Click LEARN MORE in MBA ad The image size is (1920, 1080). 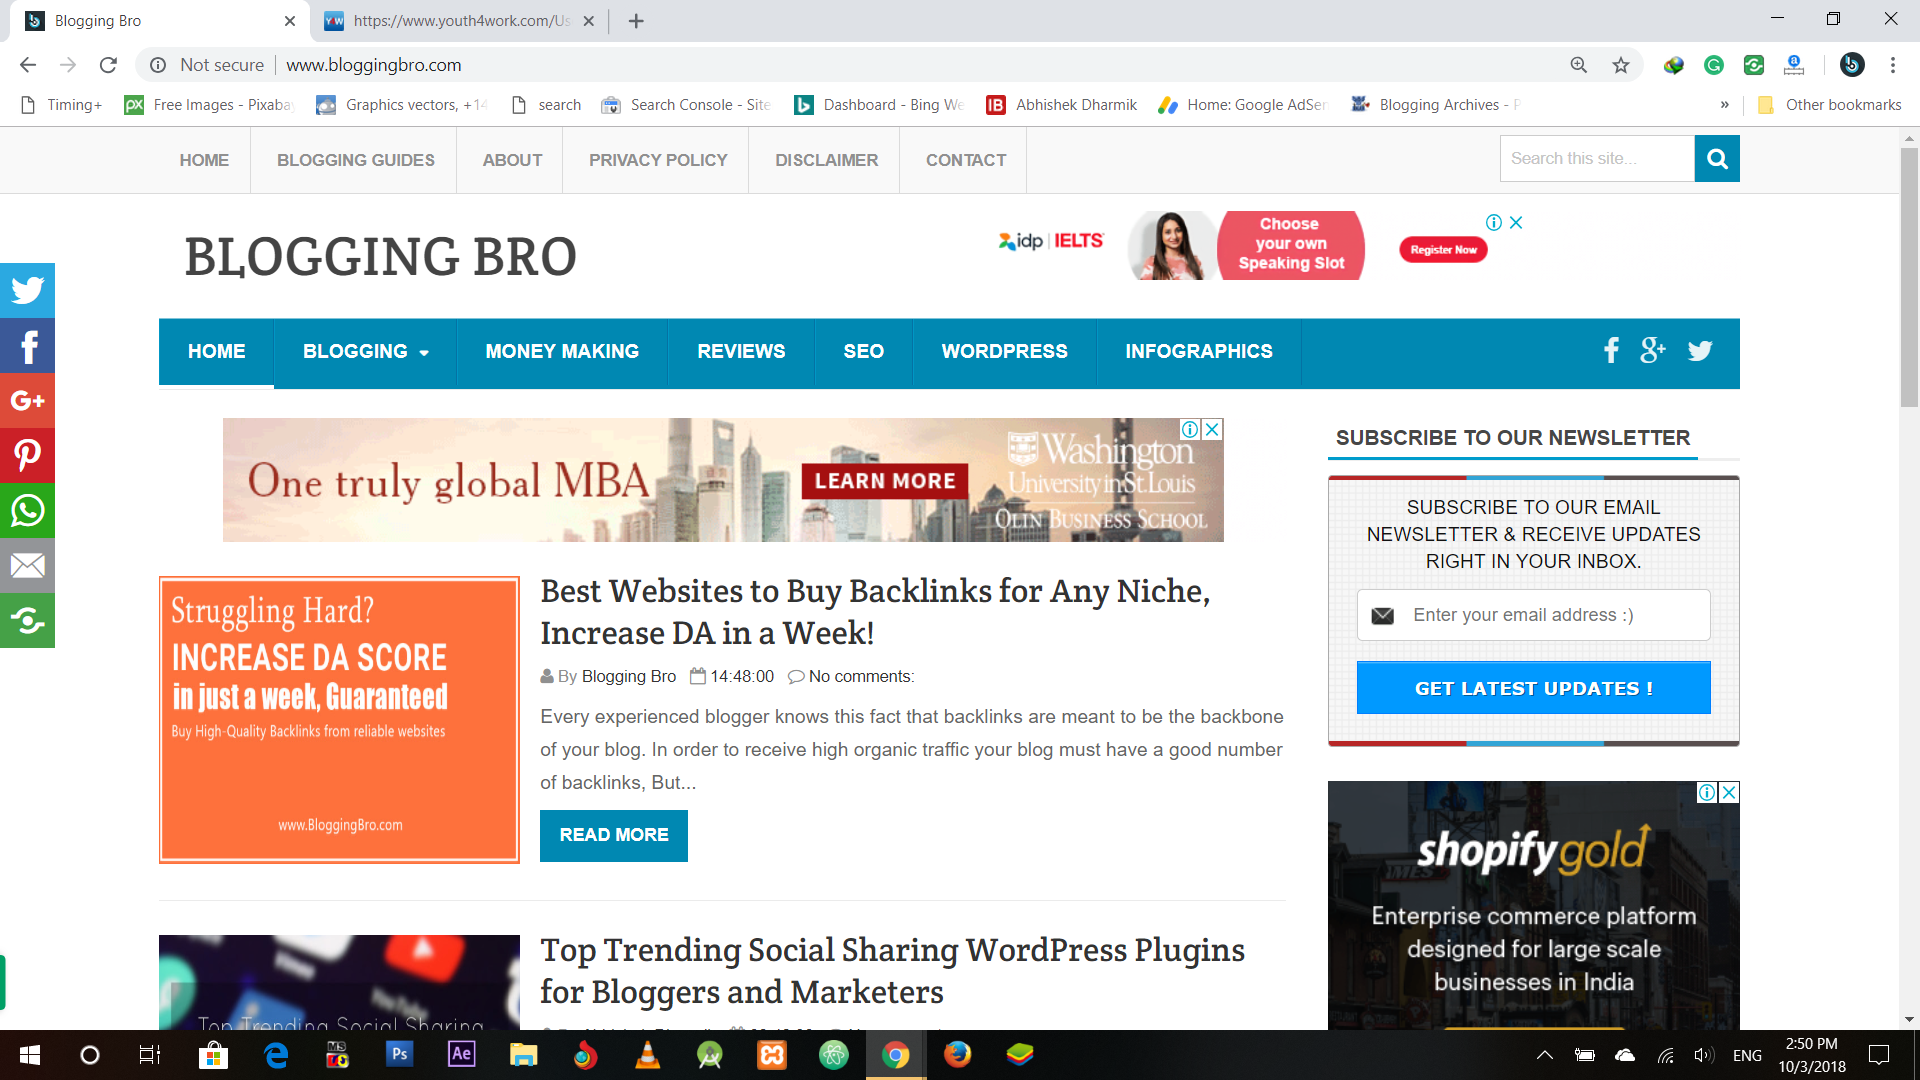[x=885, y=481]
